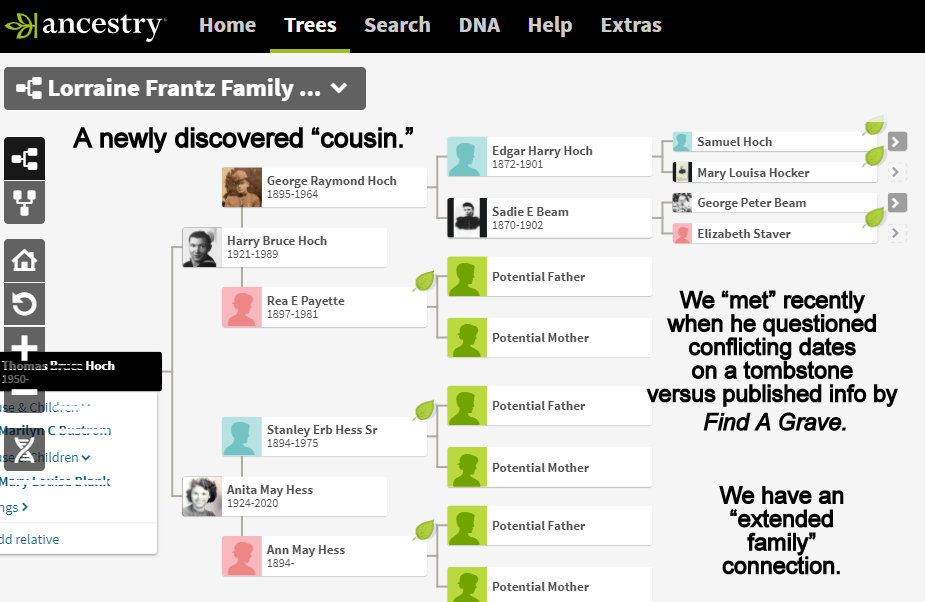Click the circular arrow reset icon

click(x=24, y=303)
